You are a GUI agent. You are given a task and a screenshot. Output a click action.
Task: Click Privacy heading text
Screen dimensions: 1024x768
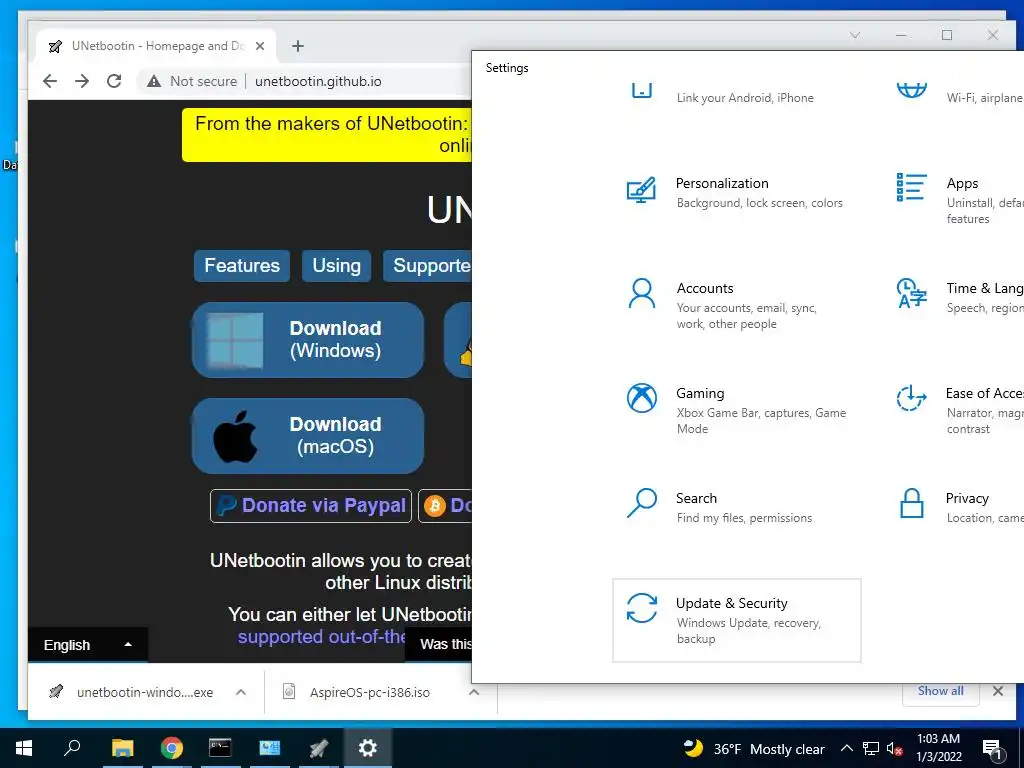point(967,498)
